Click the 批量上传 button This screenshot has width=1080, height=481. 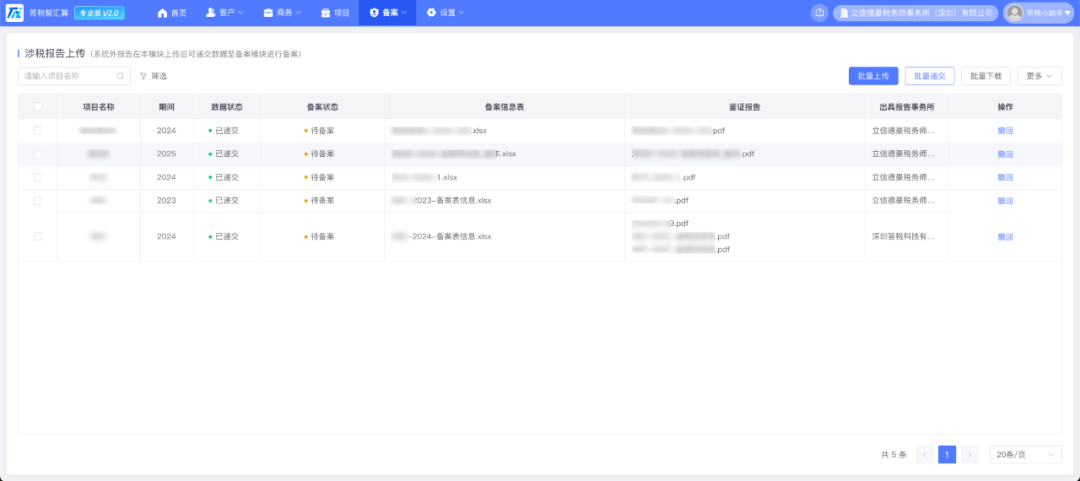pyautogui.click(x=873, y=76)
